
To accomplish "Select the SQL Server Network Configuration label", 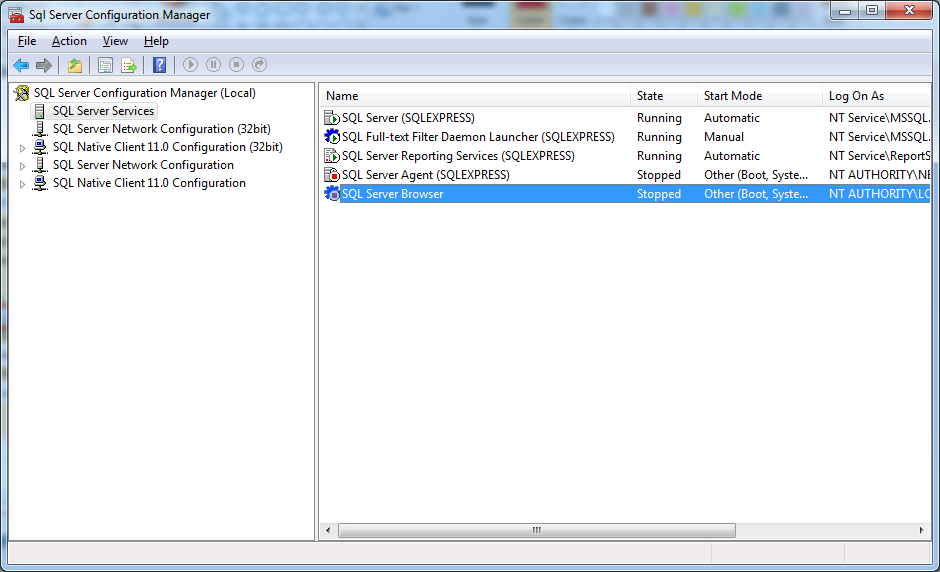I will [143, 165].
